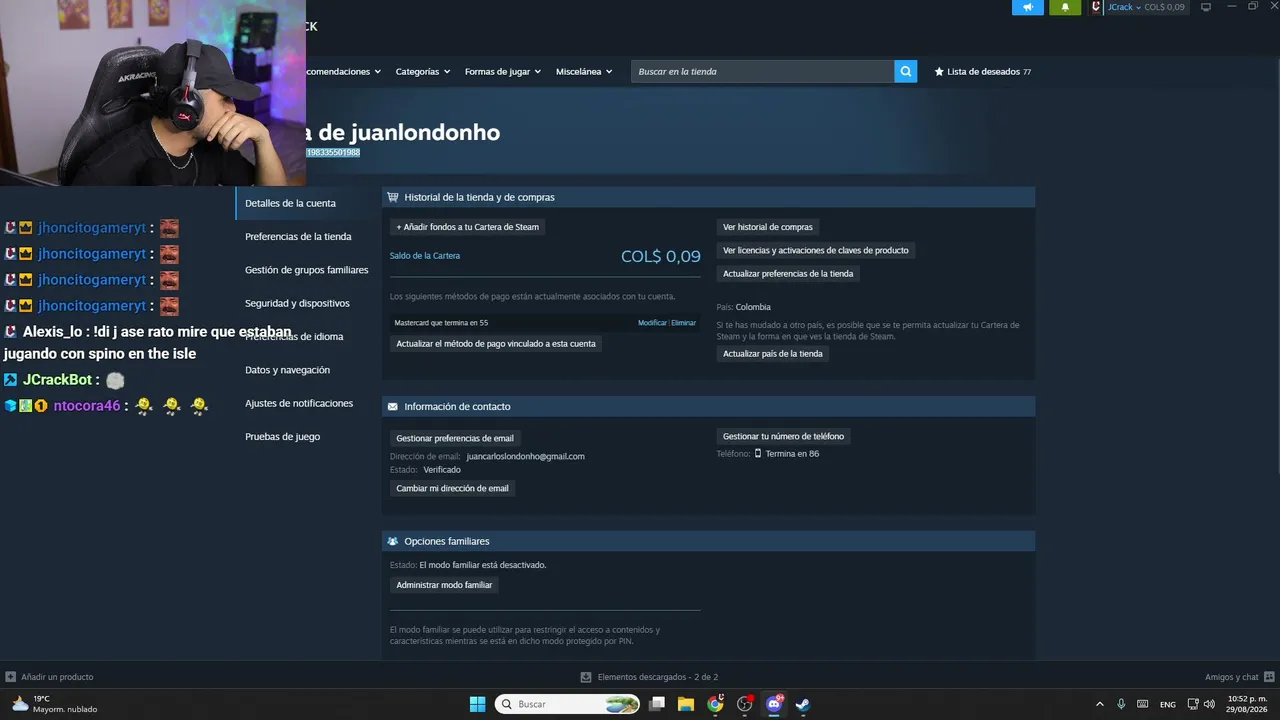The width and height of the screenshot is (1280, 720).
Task: Open Steam from the taskbar
Action: [x=802, y=704]
